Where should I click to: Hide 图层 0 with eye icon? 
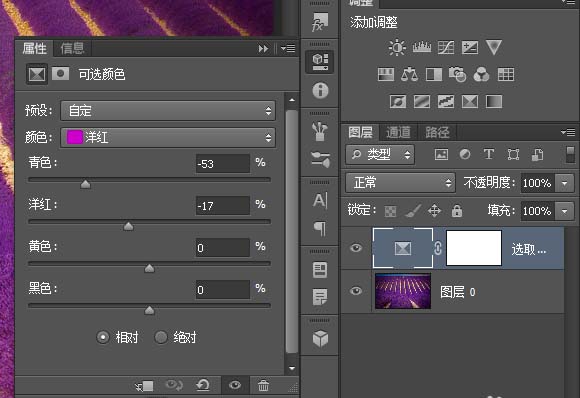356,291
